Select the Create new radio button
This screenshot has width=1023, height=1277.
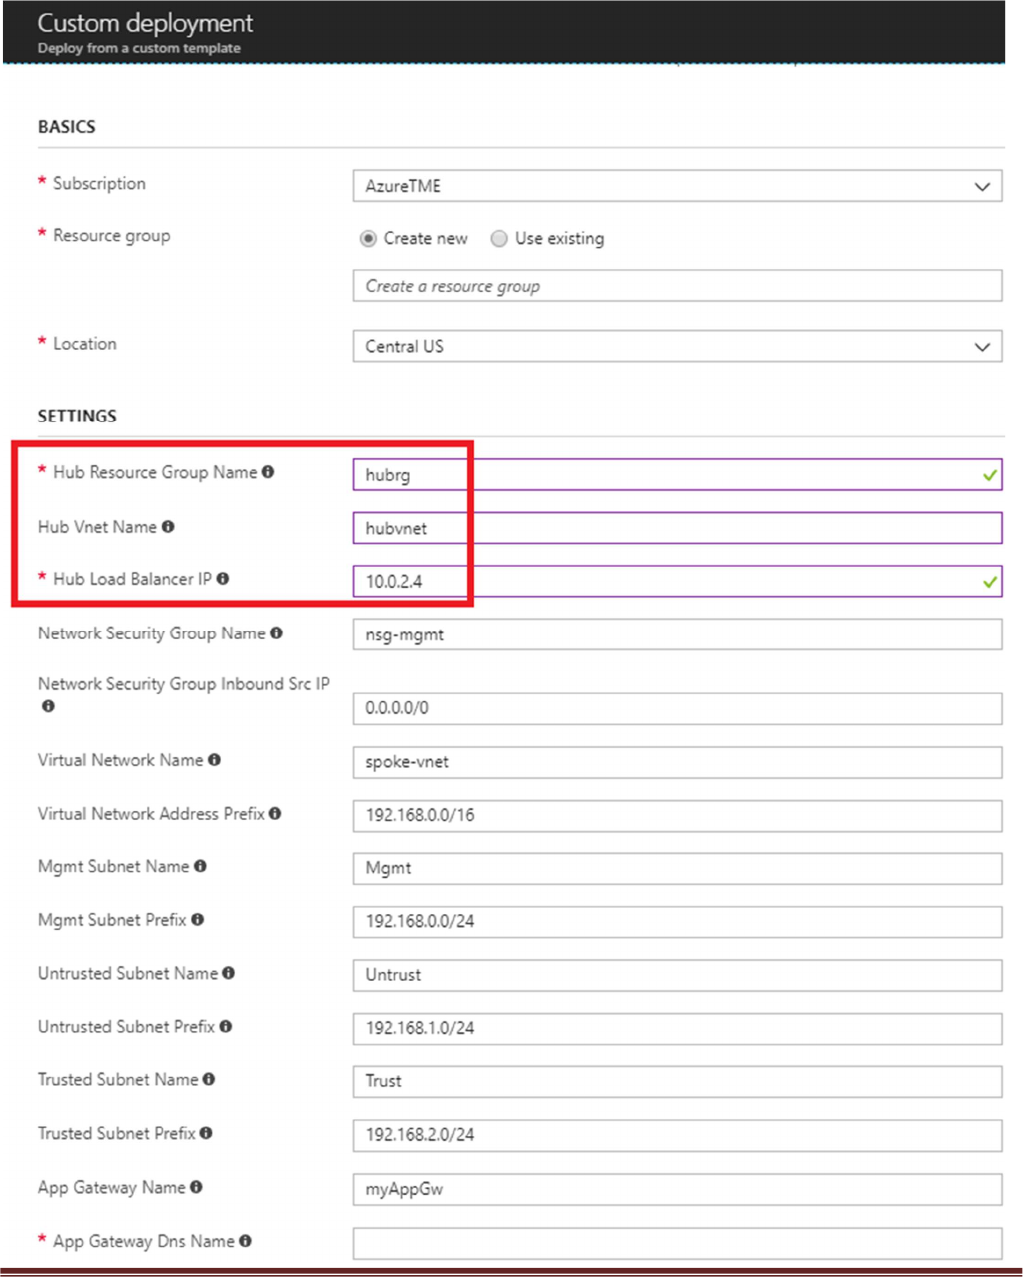tap(368, 239)
